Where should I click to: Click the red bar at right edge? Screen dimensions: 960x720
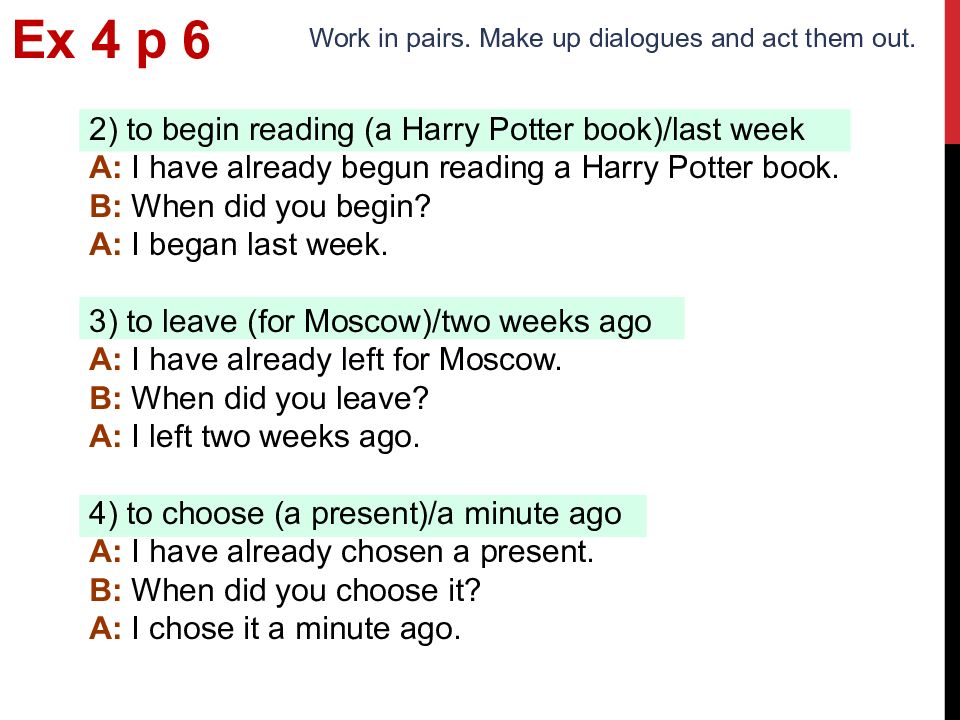952,72
